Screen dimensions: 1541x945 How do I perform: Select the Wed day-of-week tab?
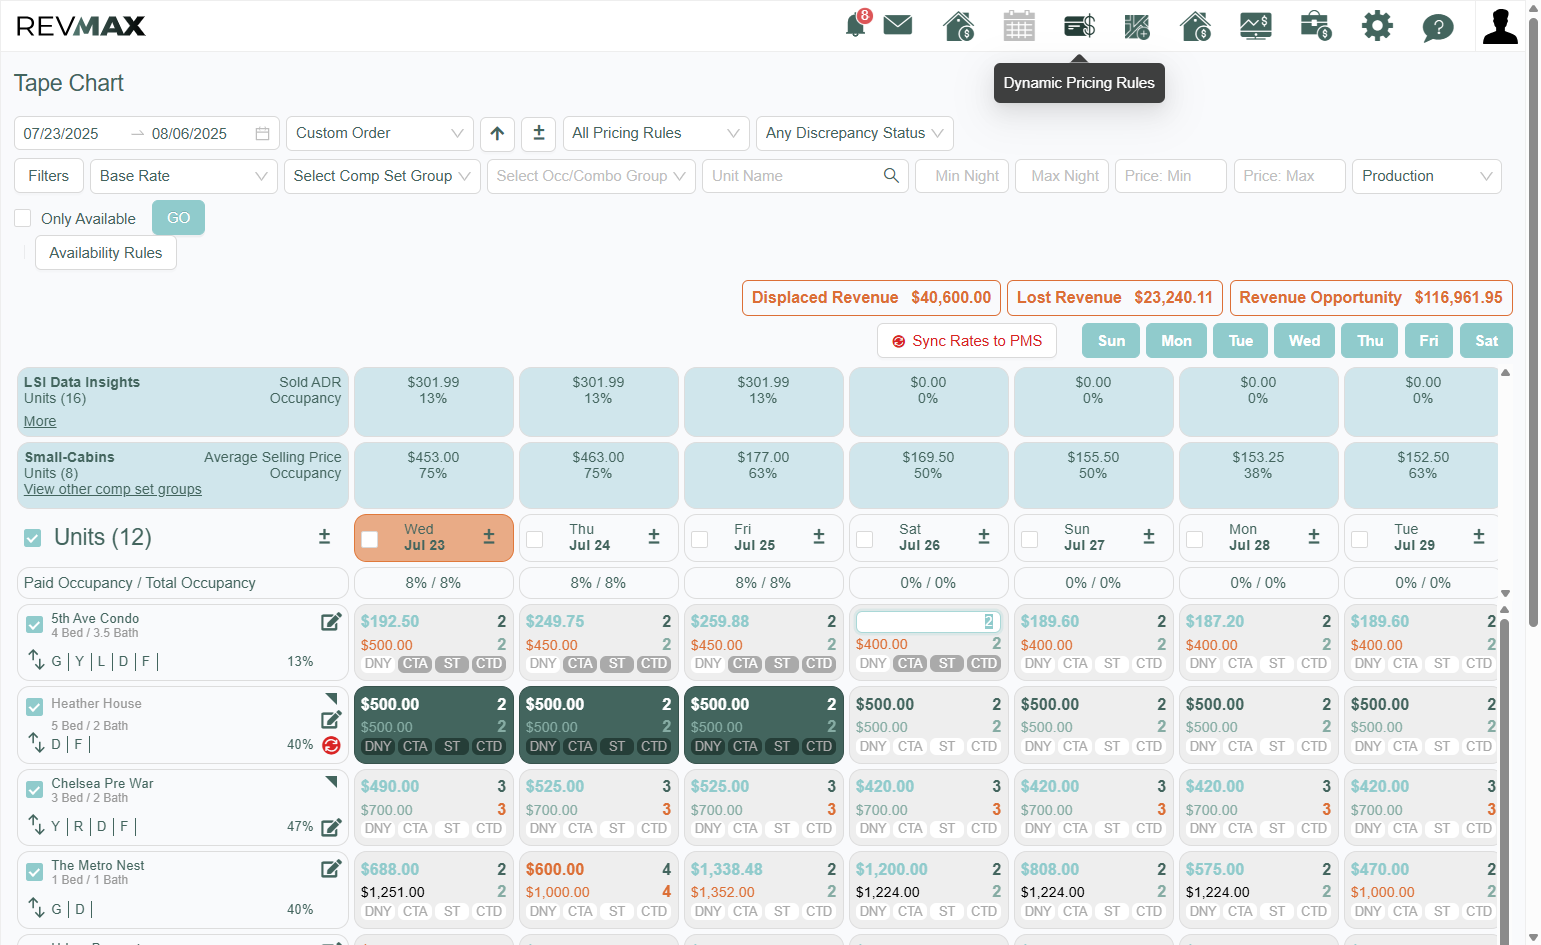pyautogui.click(x=1304, y=341)
